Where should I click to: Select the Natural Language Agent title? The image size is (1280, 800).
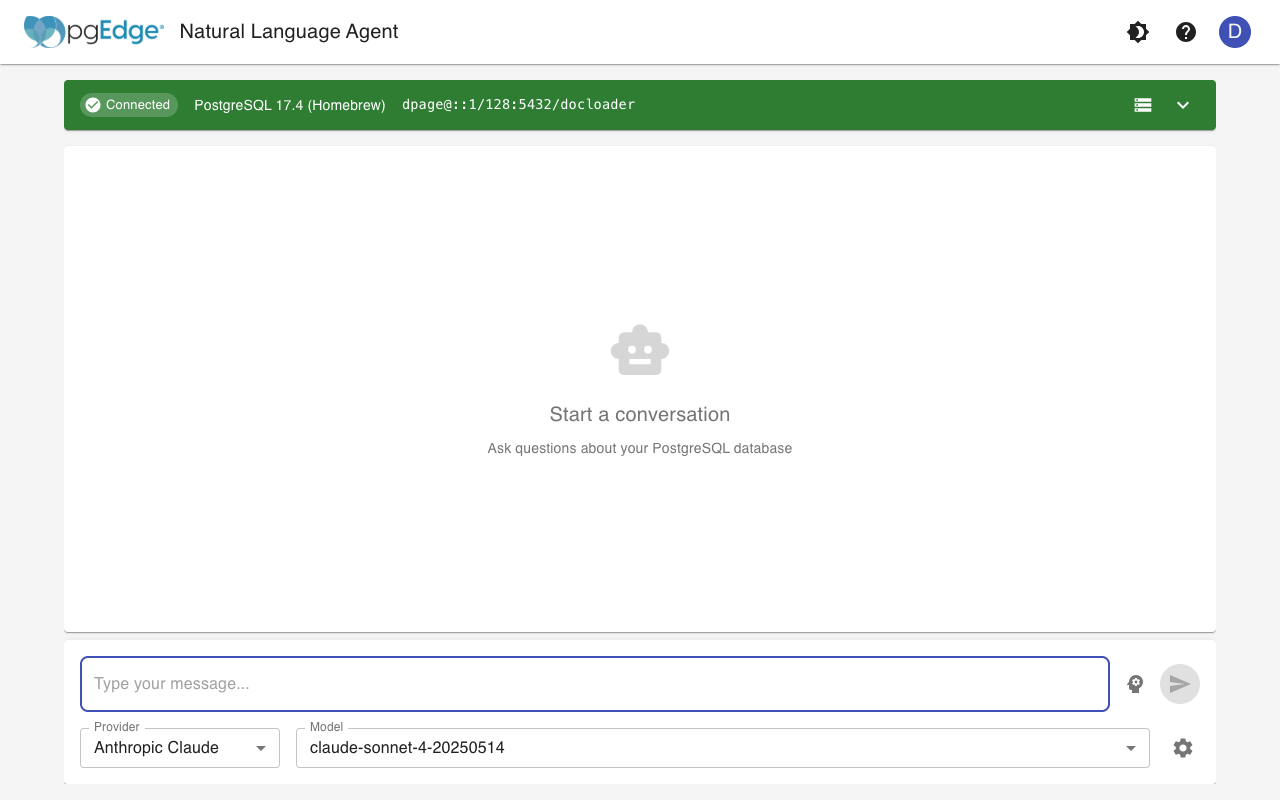(288, 31)
